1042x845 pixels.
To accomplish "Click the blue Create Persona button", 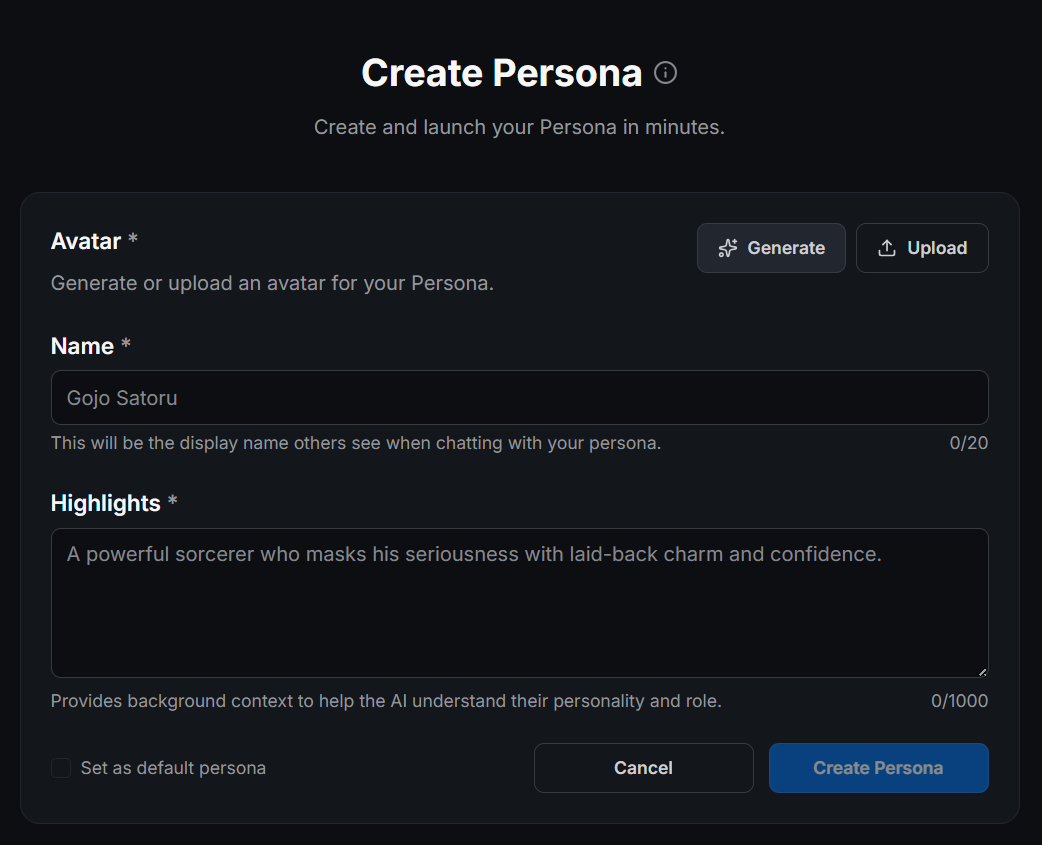I will pyautogui.click(x=878, y=768).
